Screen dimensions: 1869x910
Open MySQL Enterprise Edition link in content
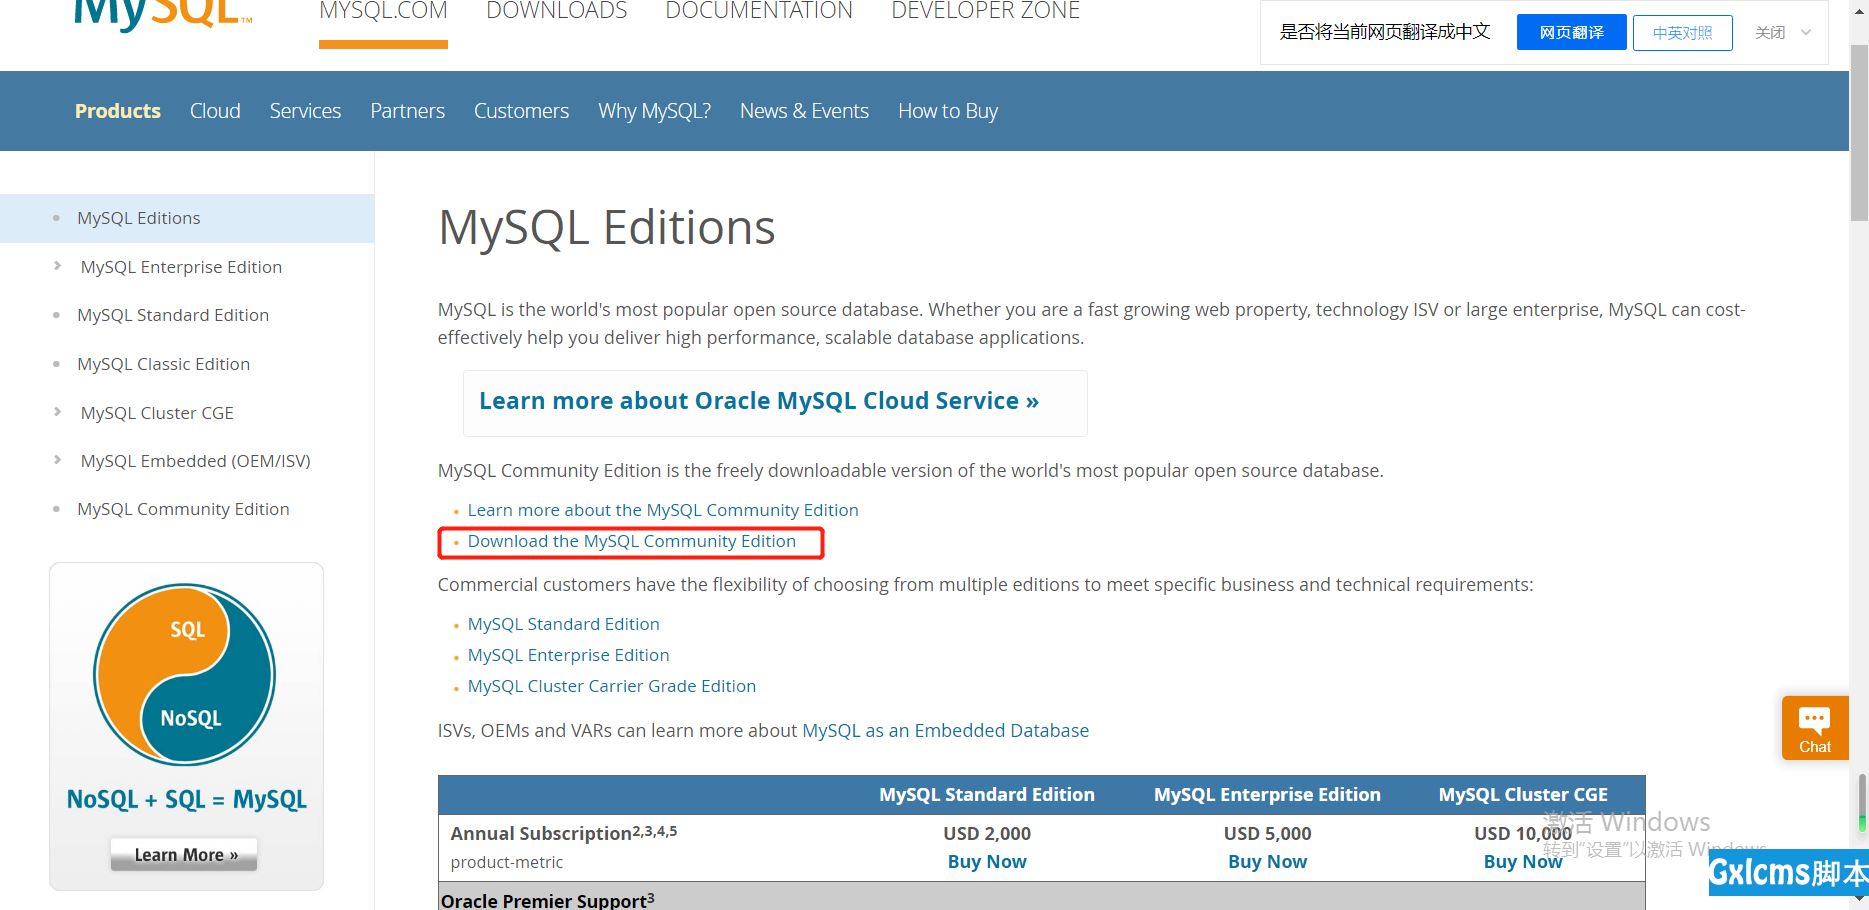click(569, 655)
